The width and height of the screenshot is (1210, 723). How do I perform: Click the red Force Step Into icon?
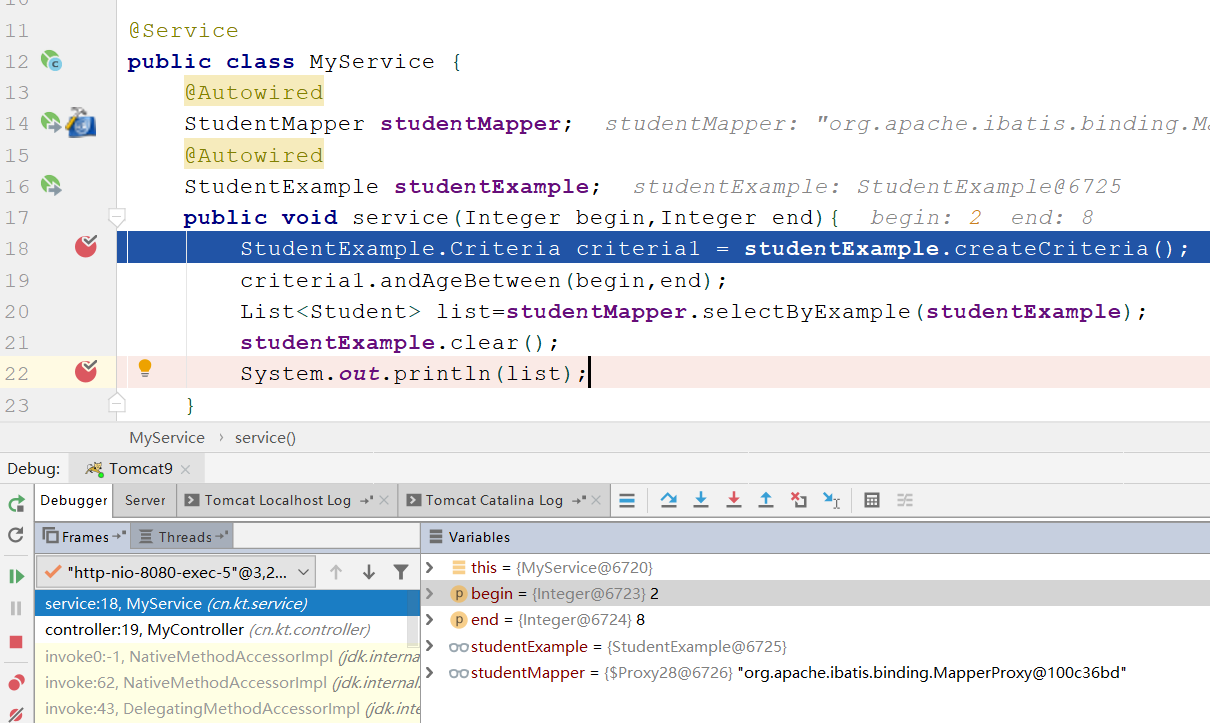tap(734, 500)
